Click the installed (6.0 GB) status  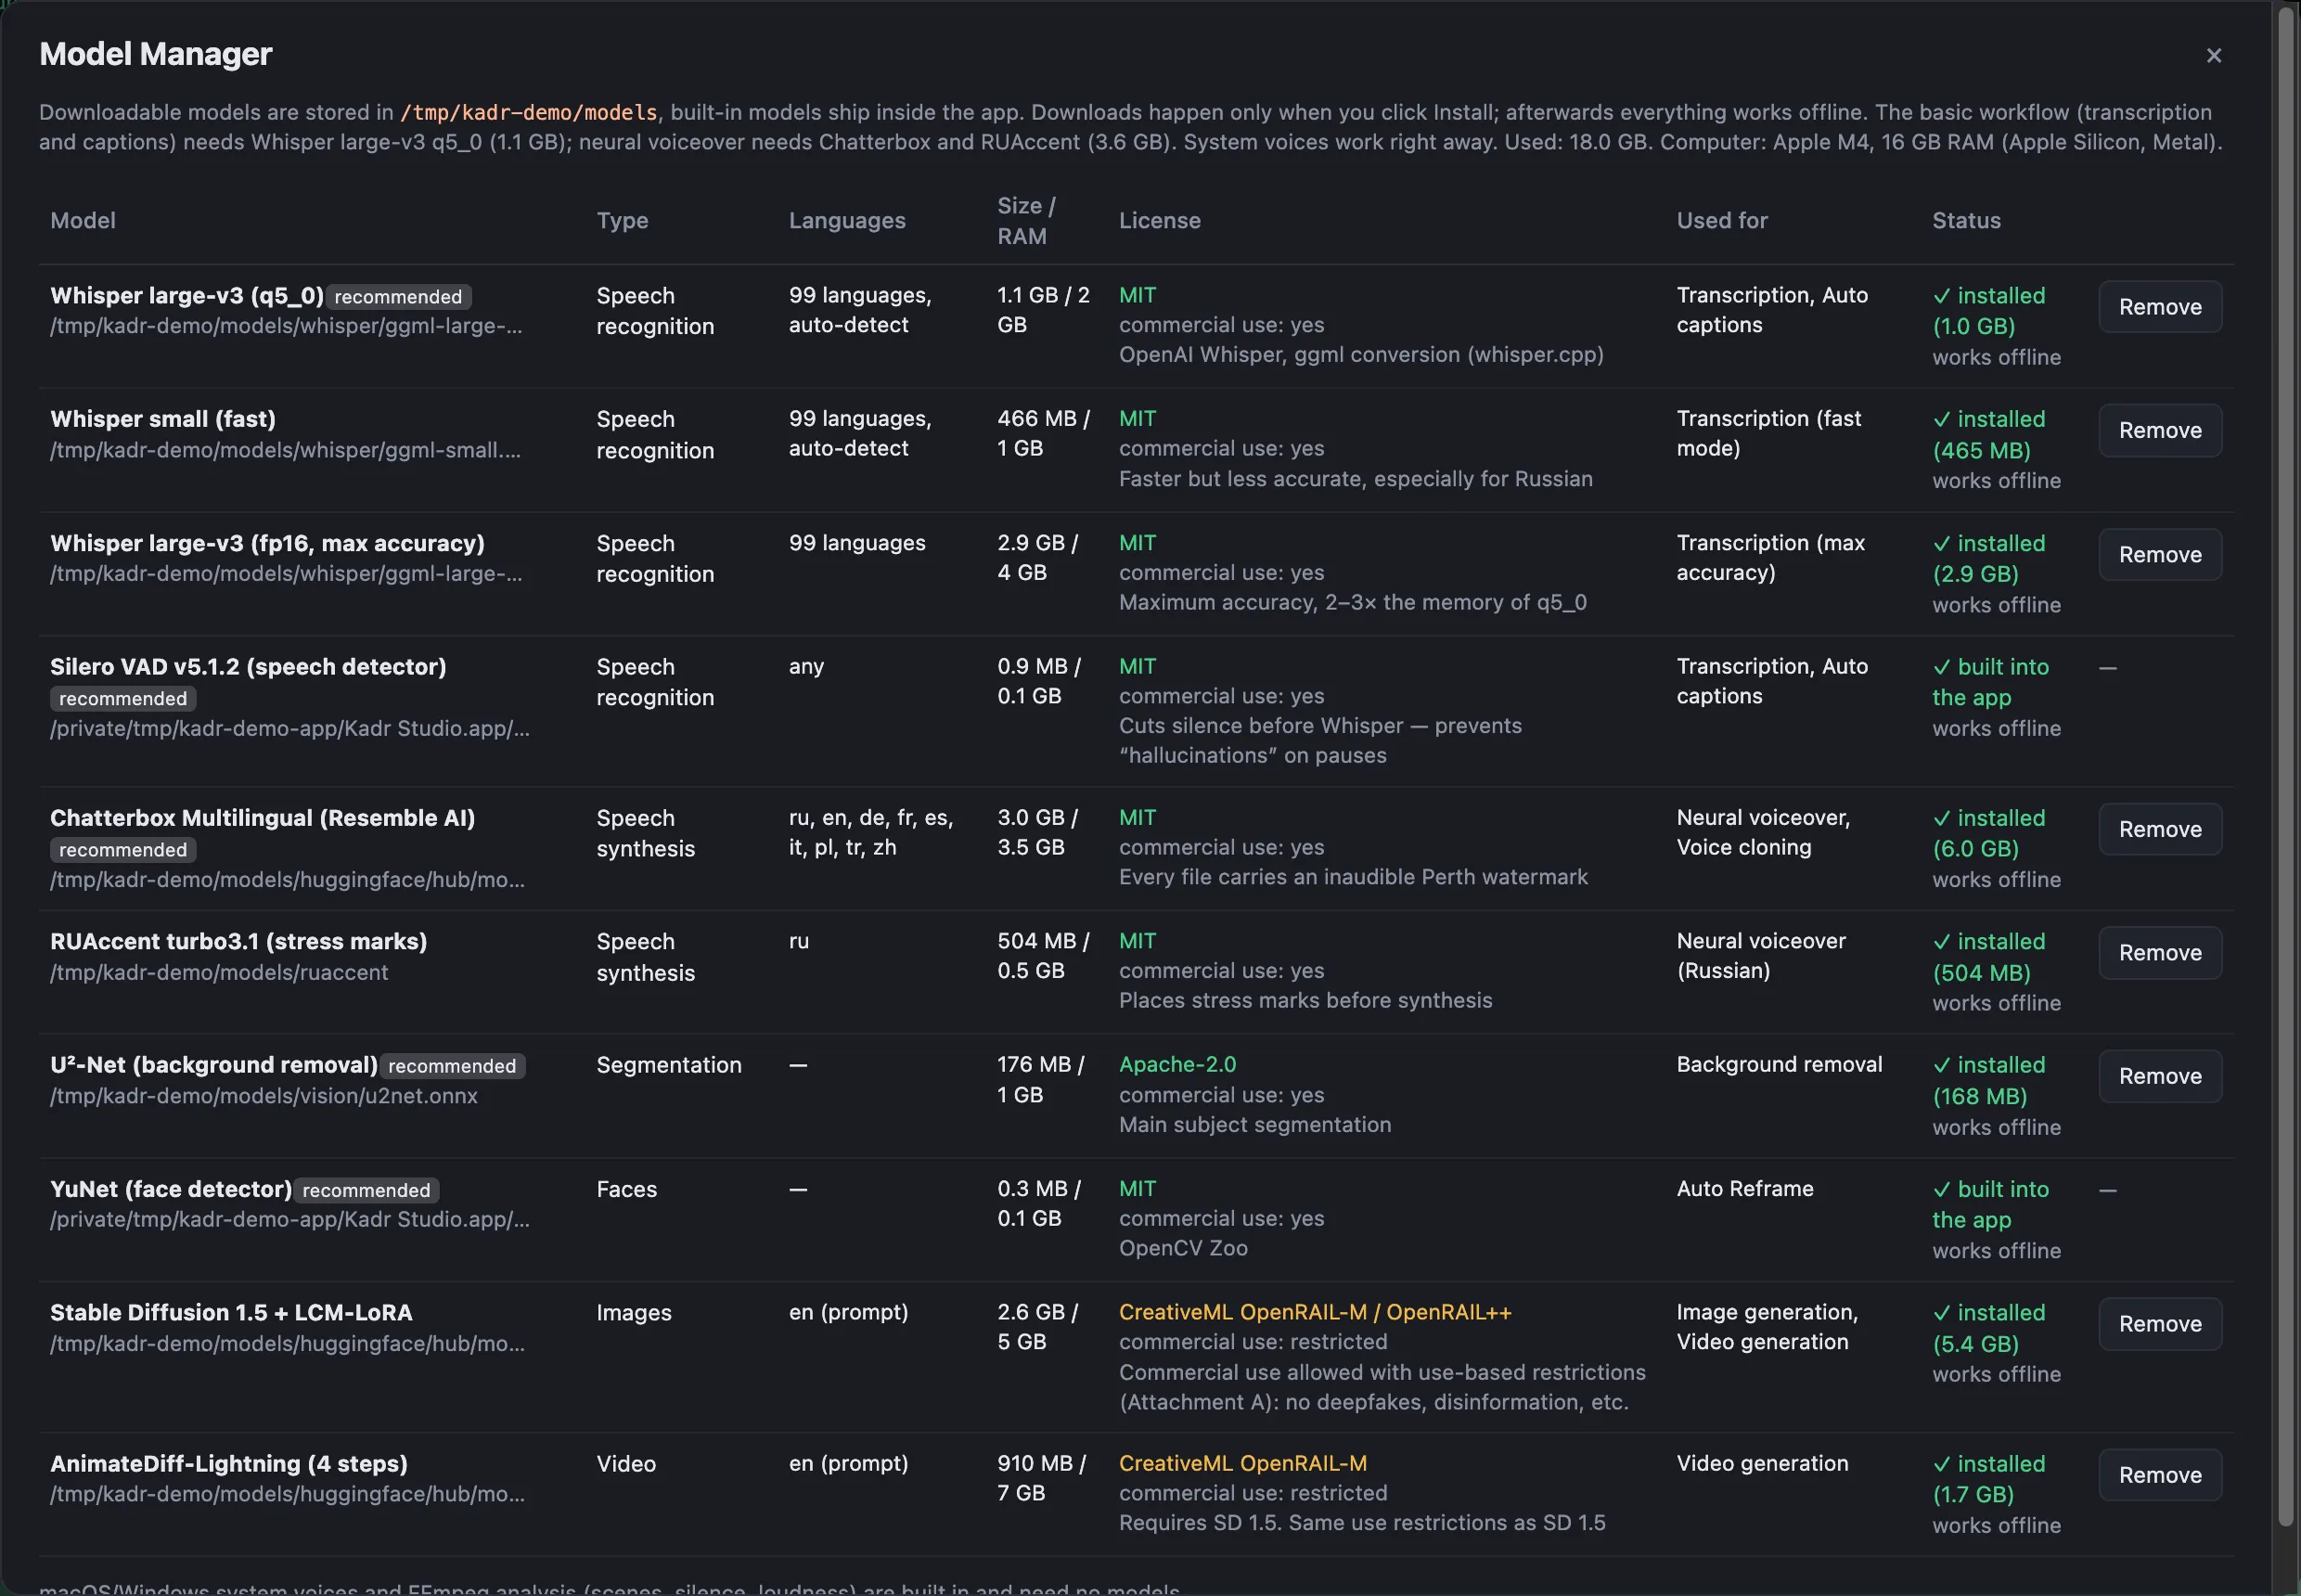point(1988,834)
